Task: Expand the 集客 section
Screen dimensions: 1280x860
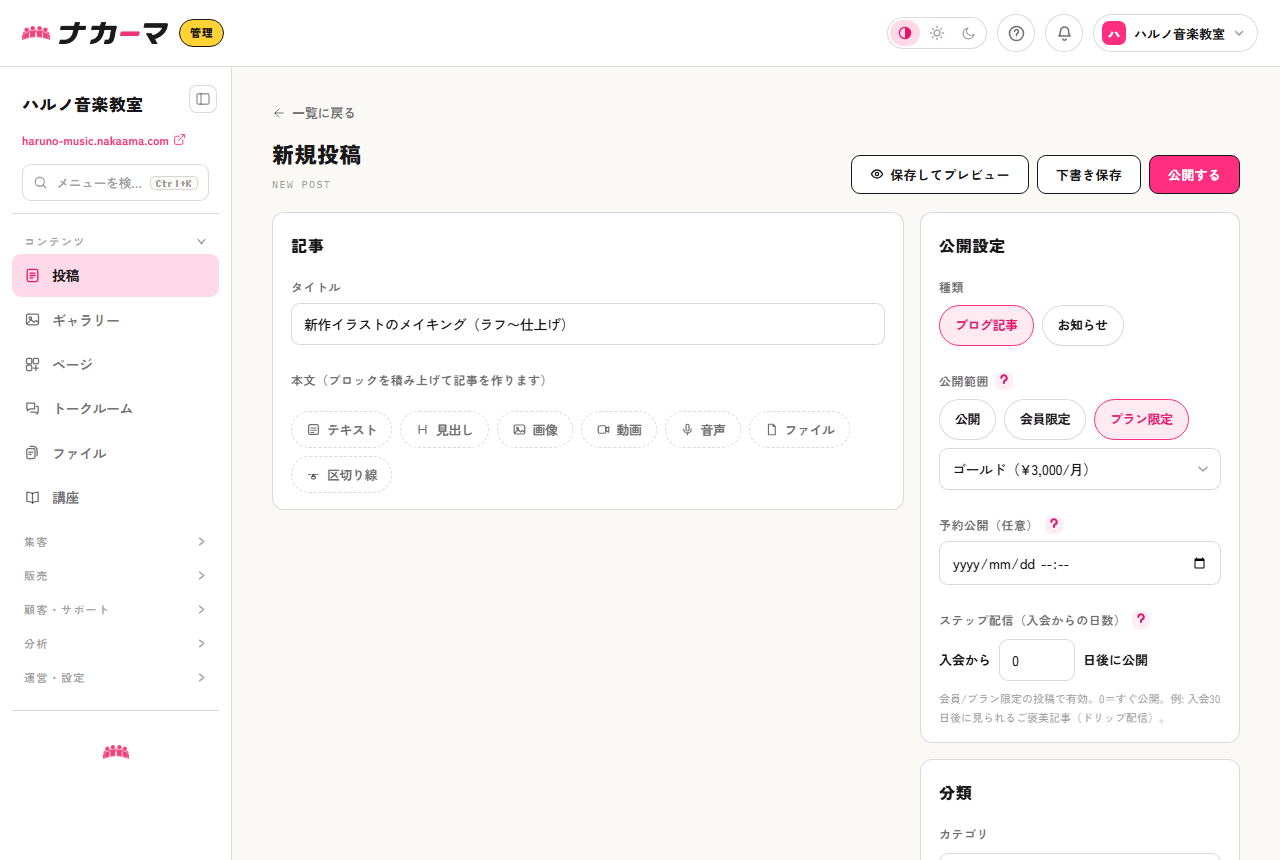Action: coord(115,542)
